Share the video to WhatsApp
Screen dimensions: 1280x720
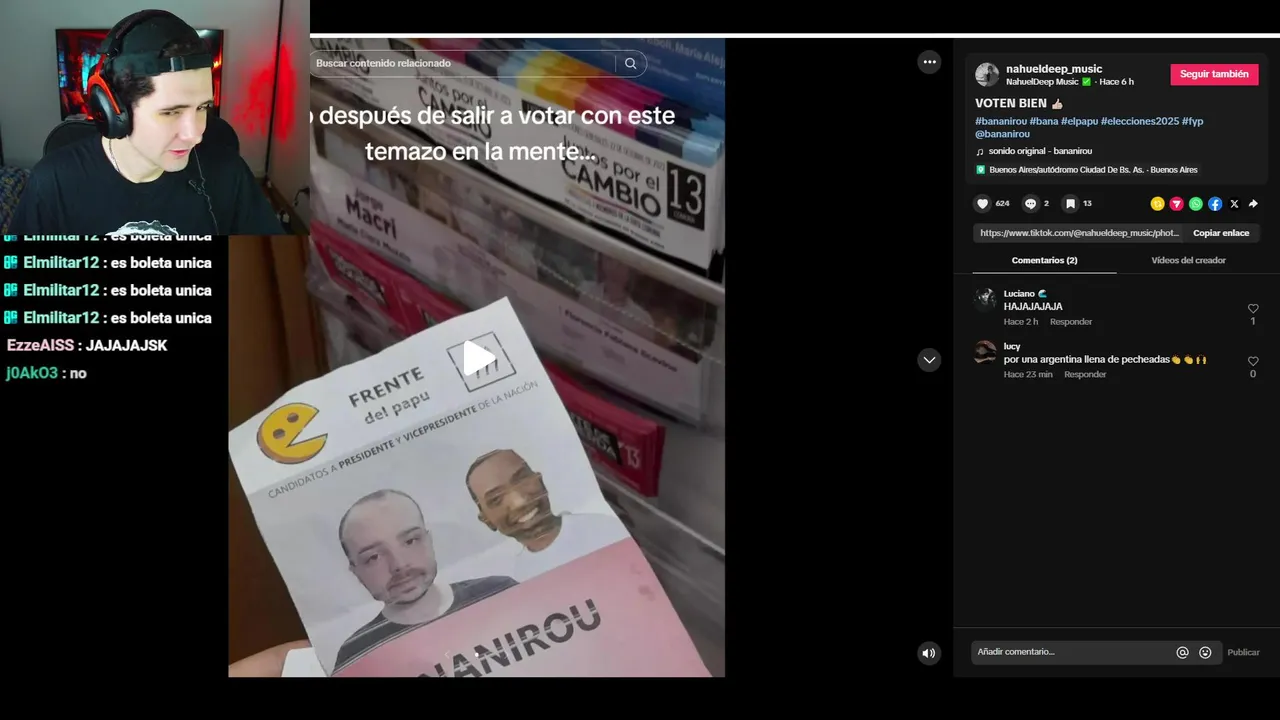point(1195,204)
